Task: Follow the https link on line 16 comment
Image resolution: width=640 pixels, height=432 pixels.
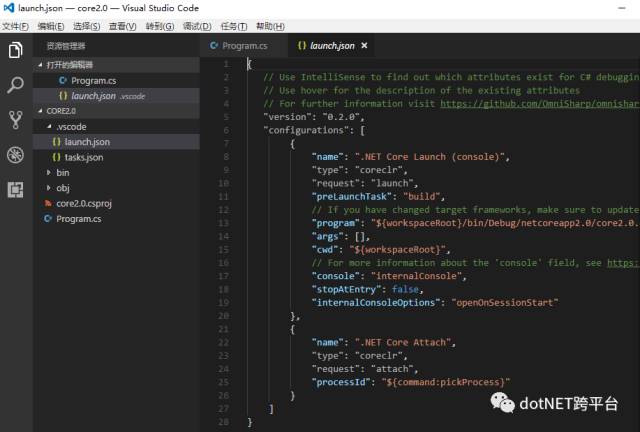Action: pyautogui.click(x=623, y=263)
